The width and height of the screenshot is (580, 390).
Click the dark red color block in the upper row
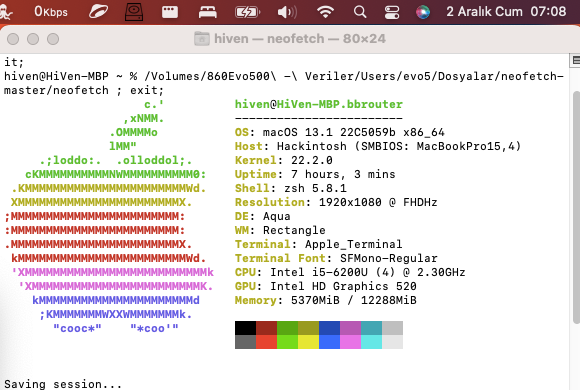(266, 328)
